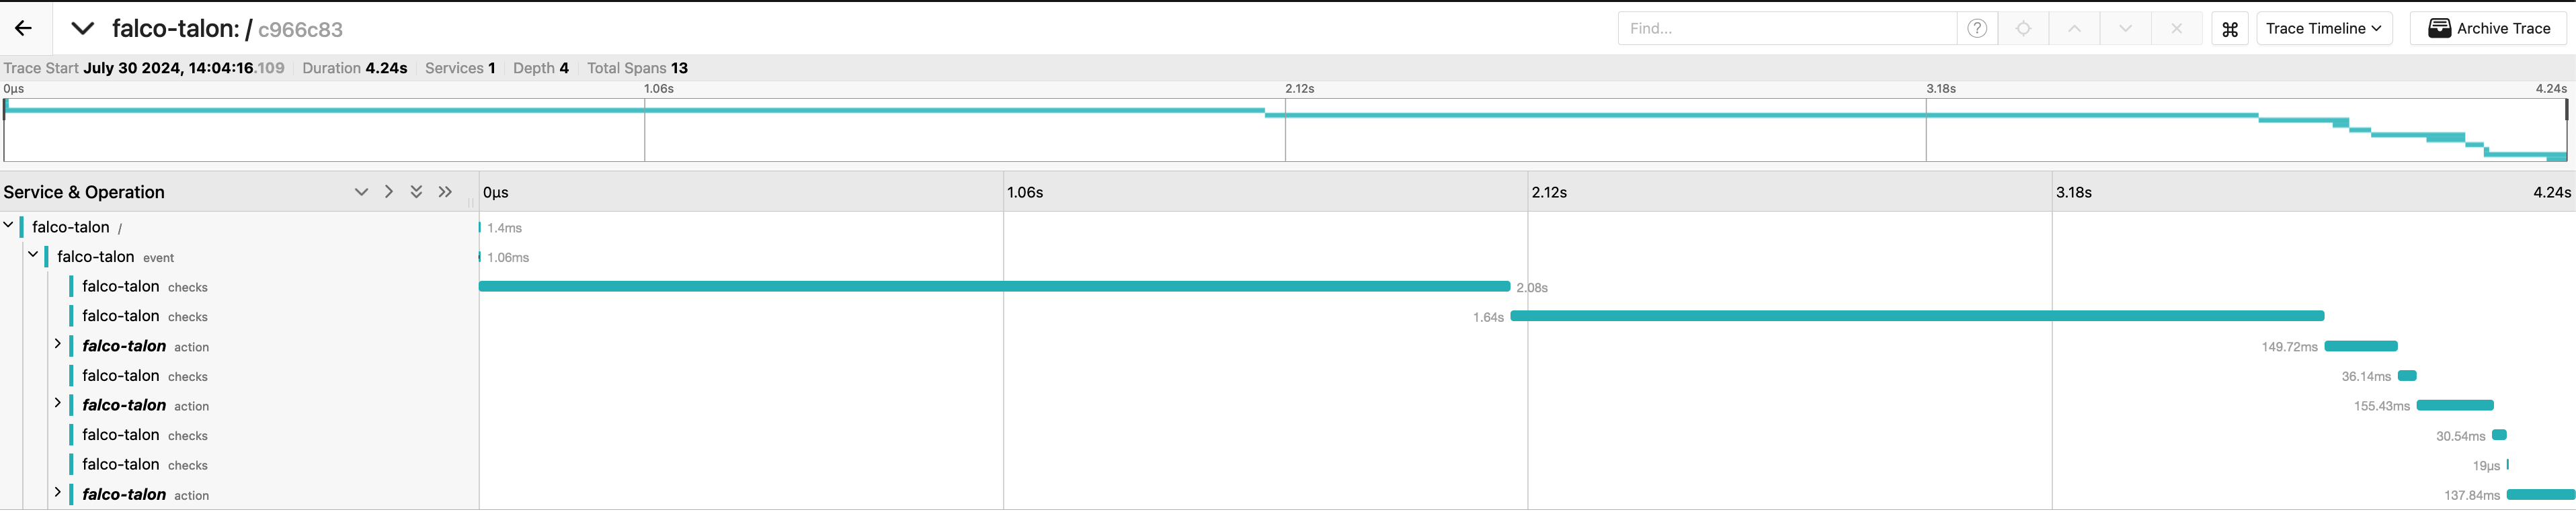
Task: Click the single down-chevron expand one level icon
Action: pyautogui.click(x=361, y=192)
